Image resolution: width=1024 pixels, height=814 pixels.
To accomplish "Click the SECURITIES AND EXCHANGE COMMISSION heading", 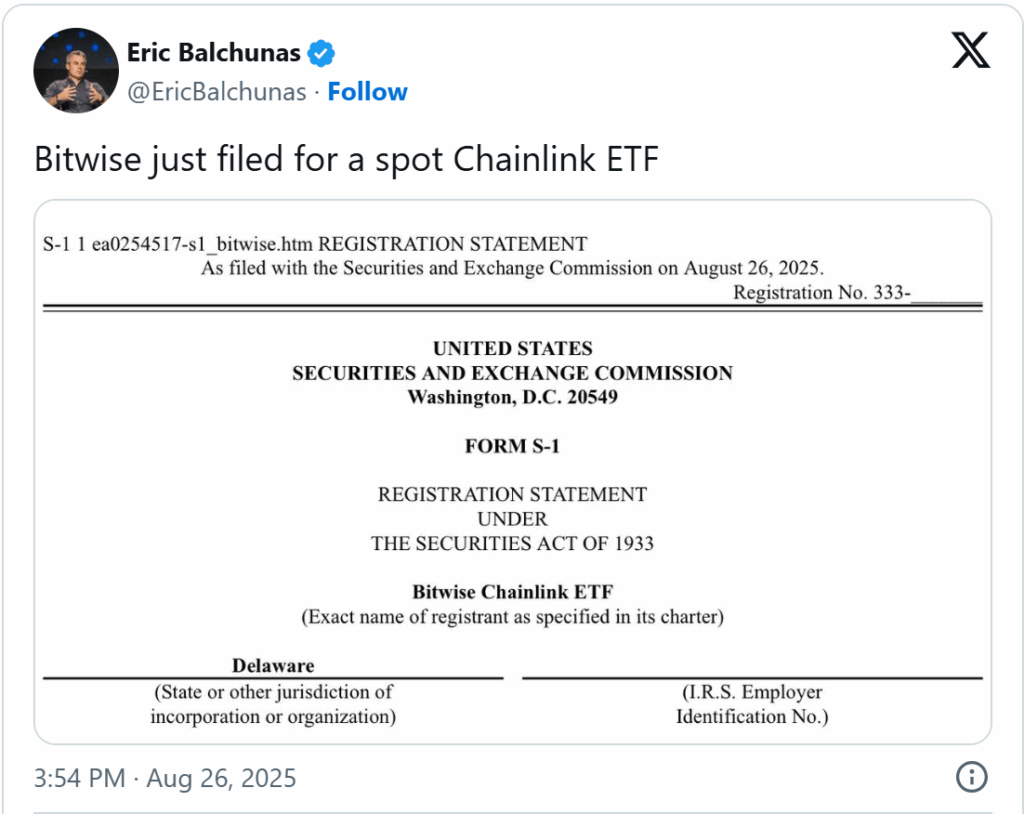I will point(513,373).
